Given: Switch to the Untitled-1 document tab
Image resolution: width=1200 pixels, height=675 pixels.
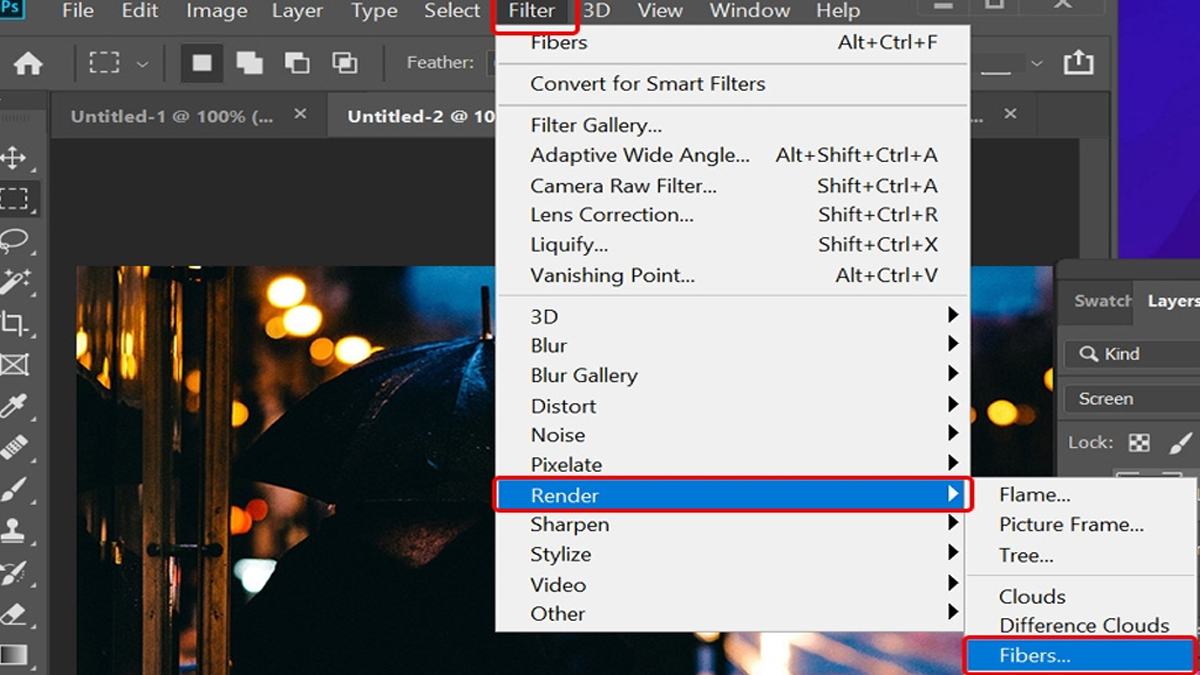Looking at the screenshot, I should pos(171,116).
